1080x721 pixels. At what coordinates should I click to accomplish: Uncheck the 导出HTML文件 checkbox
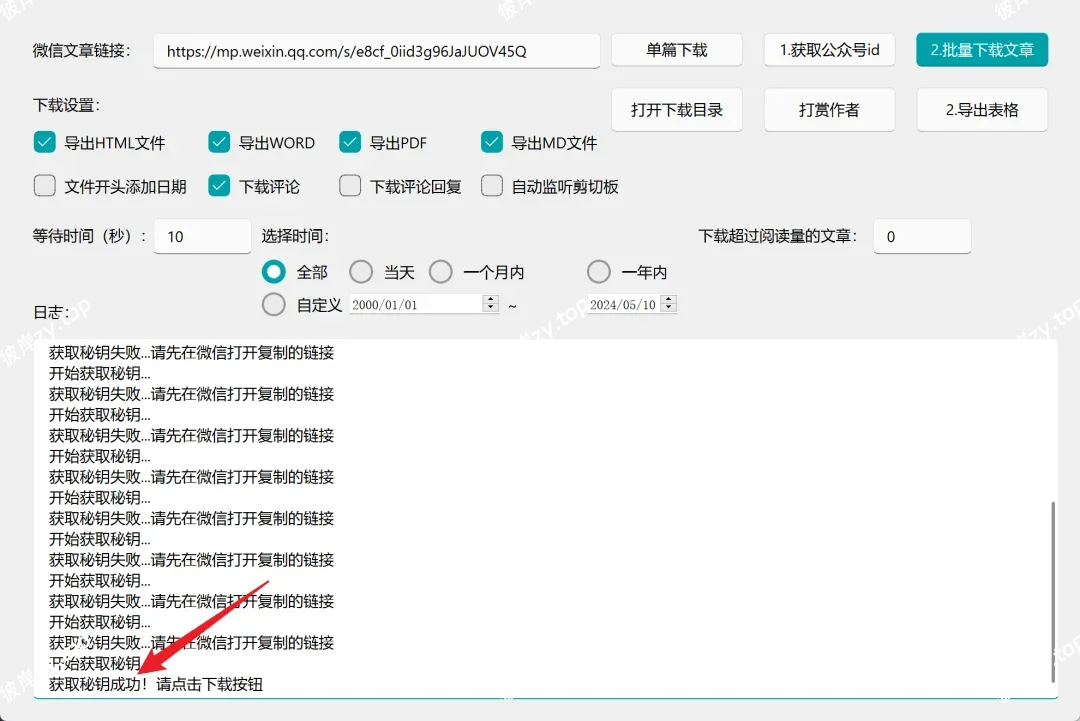[x=44, y=143]
